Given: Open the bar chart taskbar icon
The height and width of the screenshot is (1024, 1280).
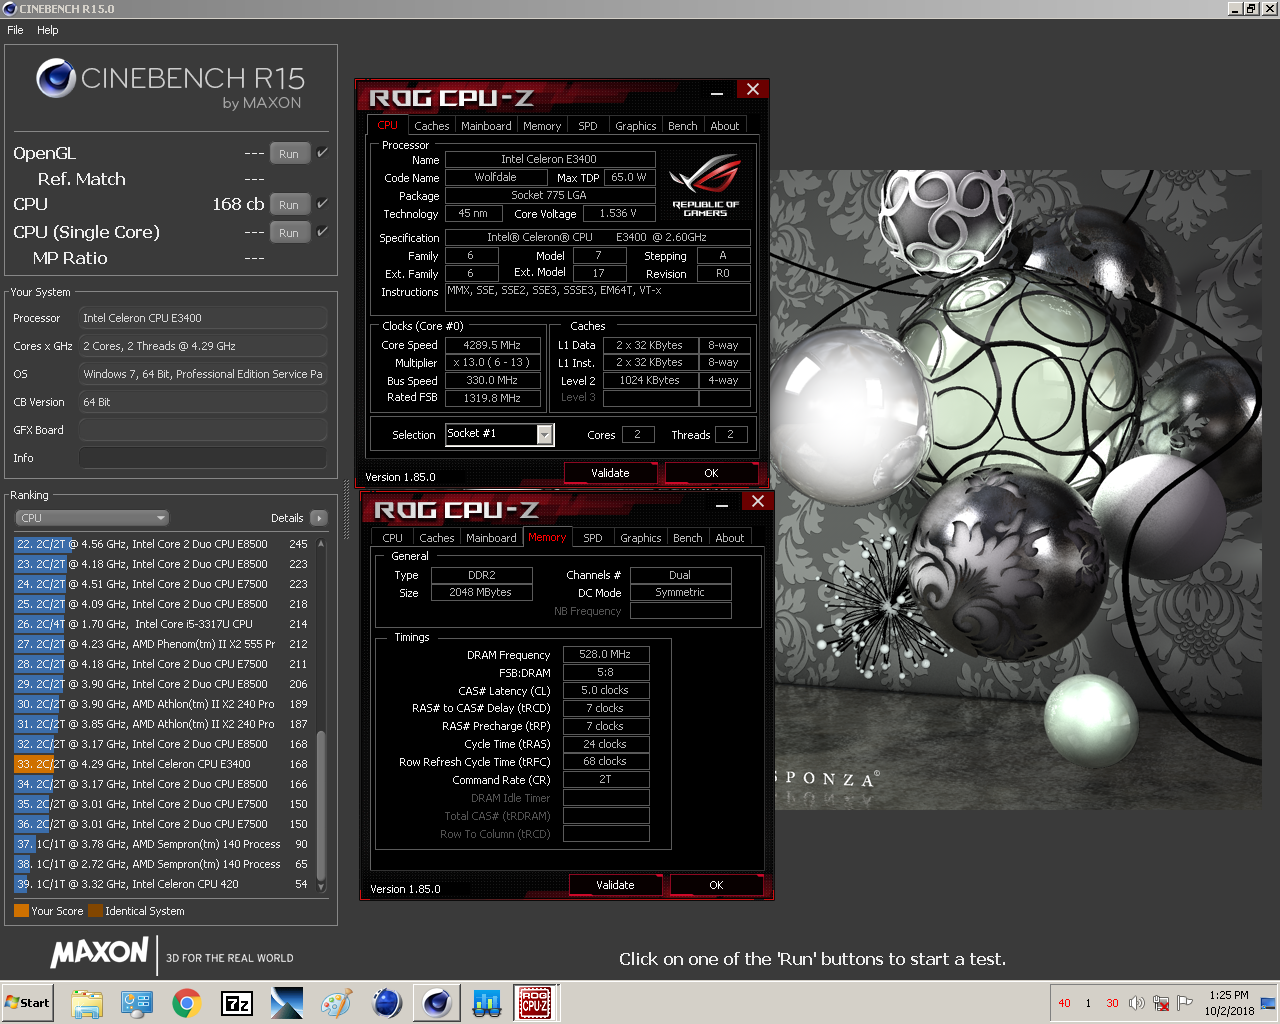Looking at the screenshot, I should point(487,1003).
